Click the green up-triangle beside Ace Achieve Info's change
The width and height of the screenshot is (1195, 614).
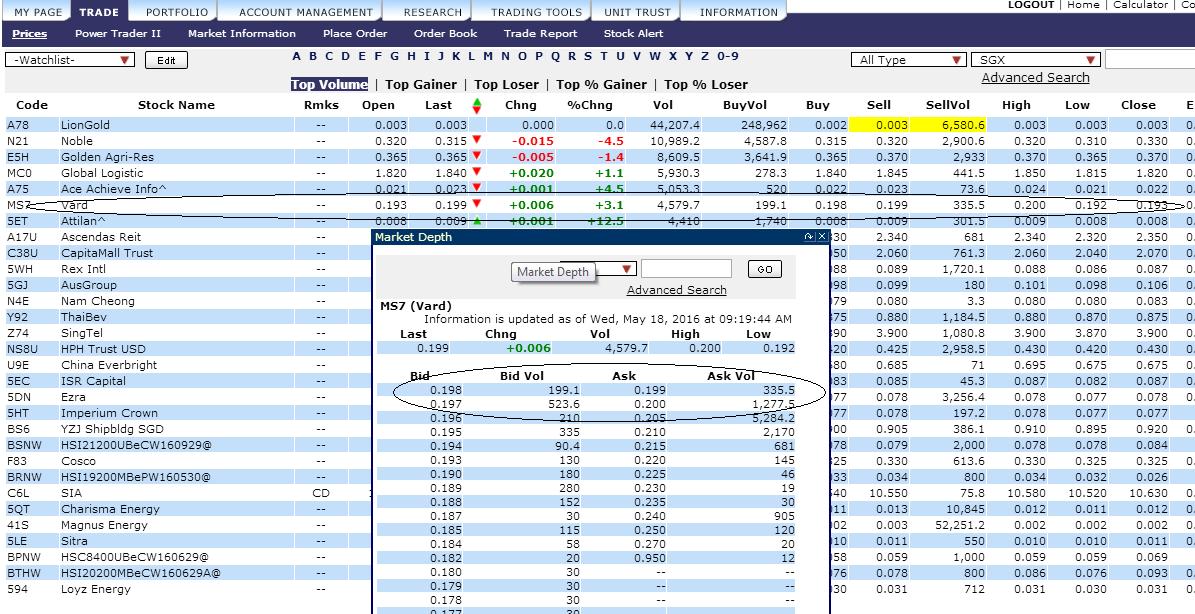(476, 186)
